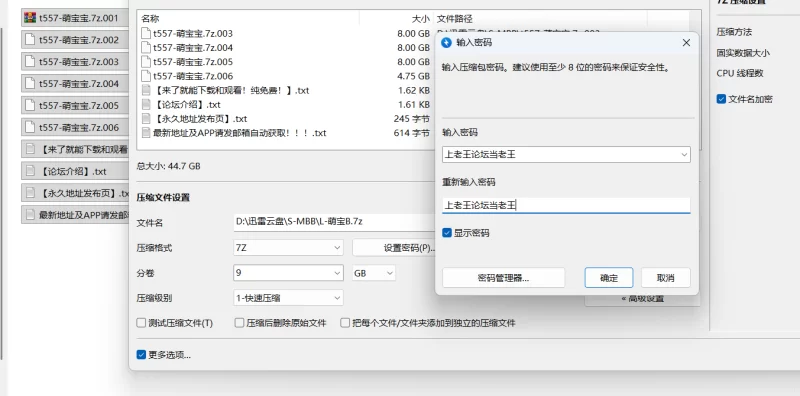The image size is (800, 396).
Task: Select 245 字节 size value
Action: pyautogui.click(x=412, y=119)
